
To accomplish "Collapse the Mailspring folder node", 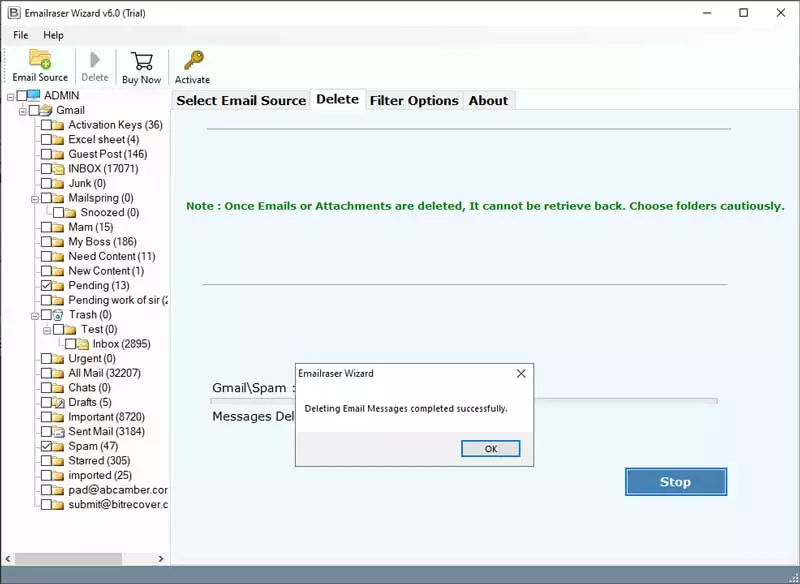I will (x=35, y=198).
